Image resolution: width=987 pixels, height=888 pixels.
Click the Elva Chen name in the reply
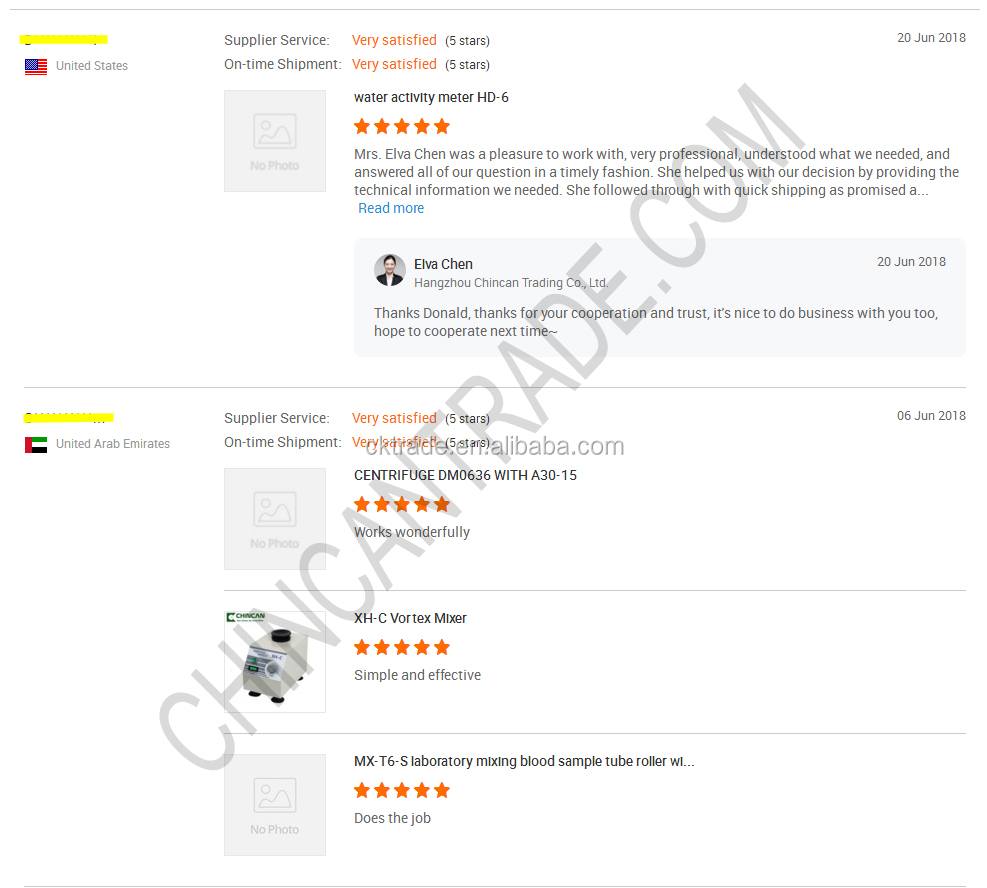[x=443, y=264]
